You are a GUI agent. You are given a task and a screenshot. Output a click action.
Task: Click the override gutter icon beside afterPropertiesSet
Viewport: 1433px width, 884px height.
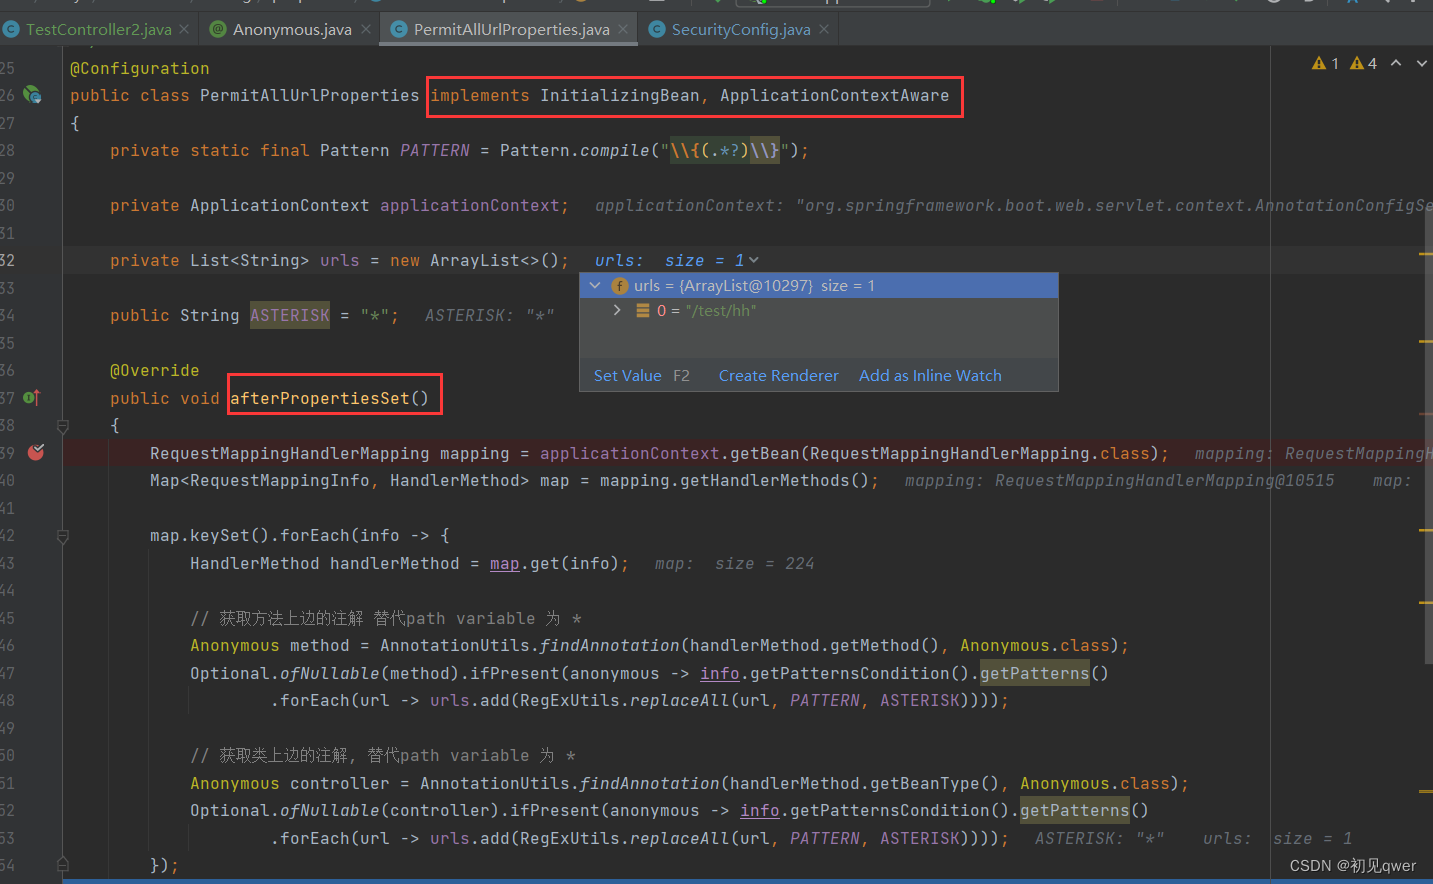(32, 398)
